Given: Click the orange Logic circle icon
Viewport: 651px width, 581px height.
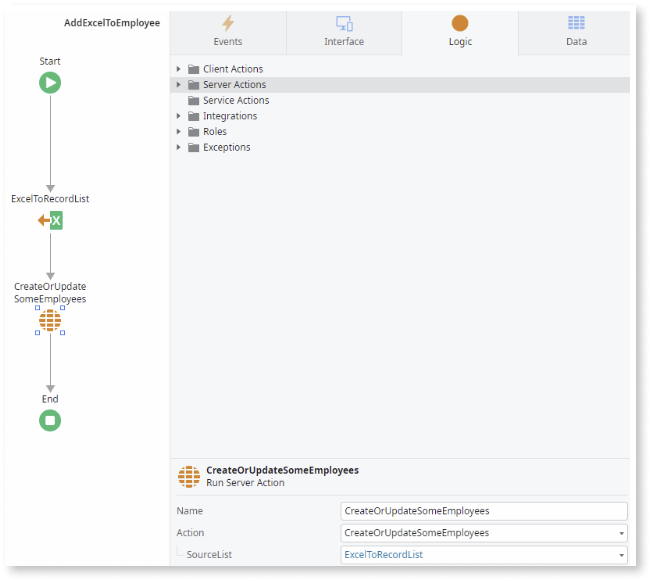Looking at the screenshot, I should (460, 23).
